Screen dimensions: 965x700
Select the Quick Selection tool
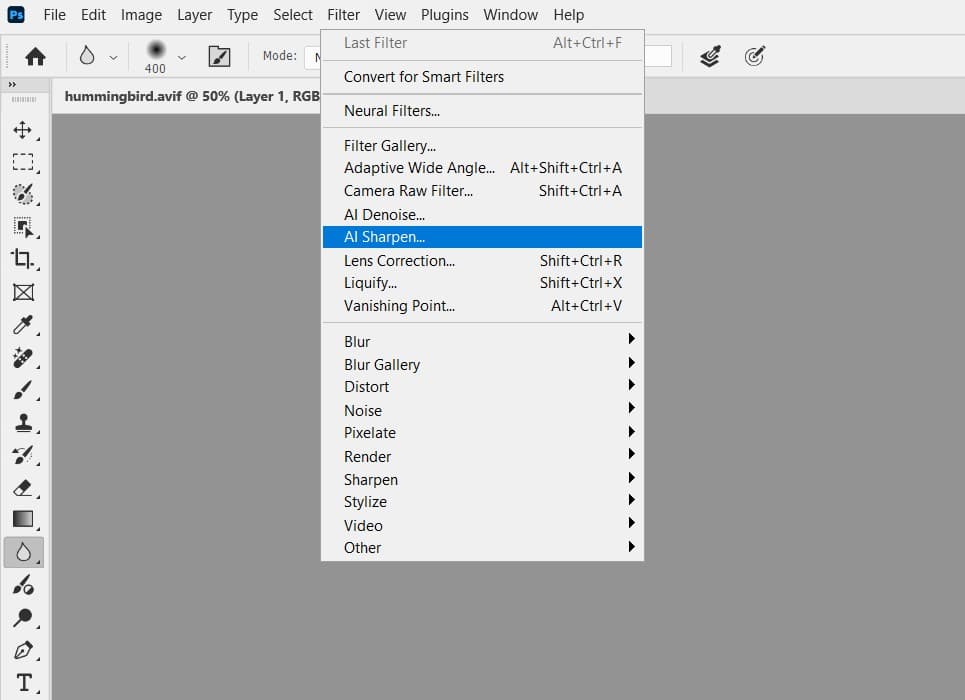point(23,194)
